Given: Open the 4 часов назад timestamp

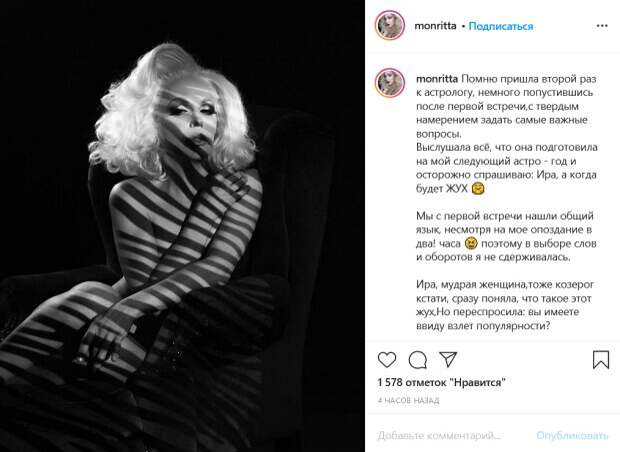Looking at the screenshot, I should pos(408,401).
